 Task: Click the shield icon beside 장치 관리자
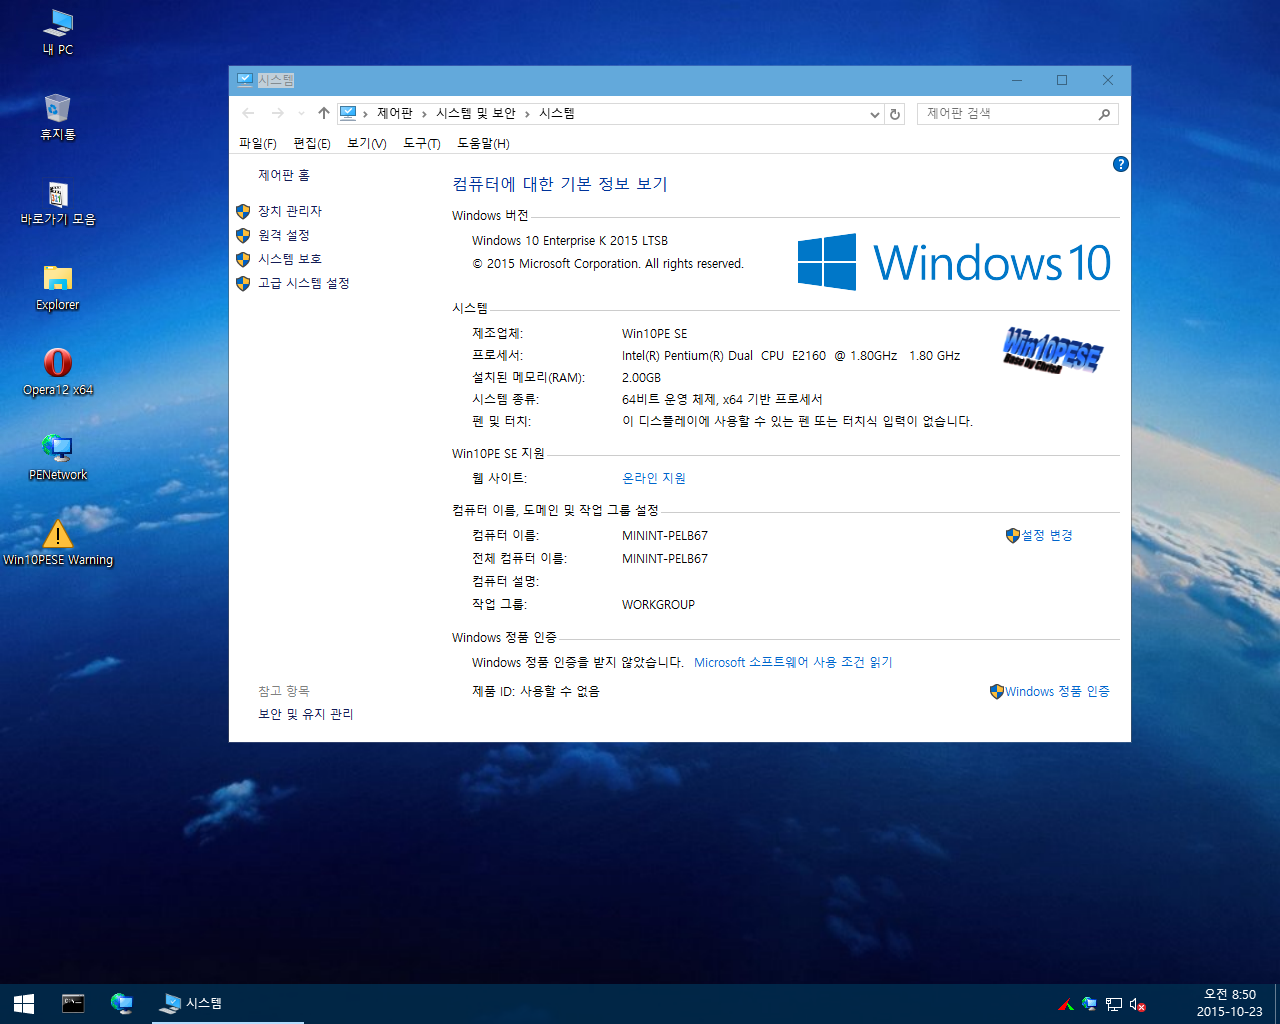point(243,211)
